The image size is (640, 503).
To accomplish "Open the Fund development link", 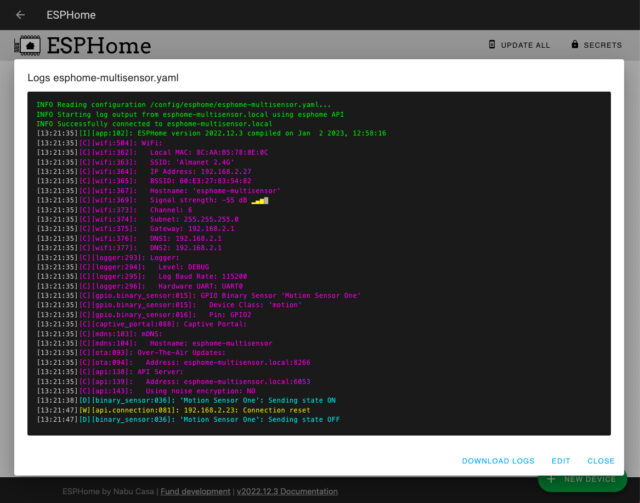I will 195,492.
